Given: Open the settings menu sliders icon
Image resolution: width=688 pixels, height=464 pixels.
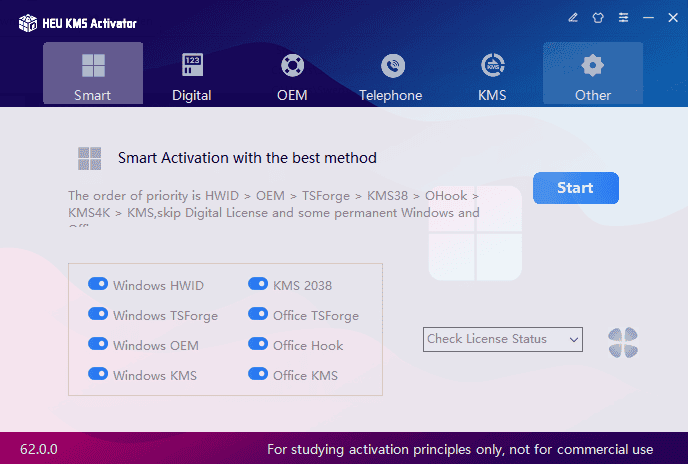Looking at the screenshot, I should 624,18.
